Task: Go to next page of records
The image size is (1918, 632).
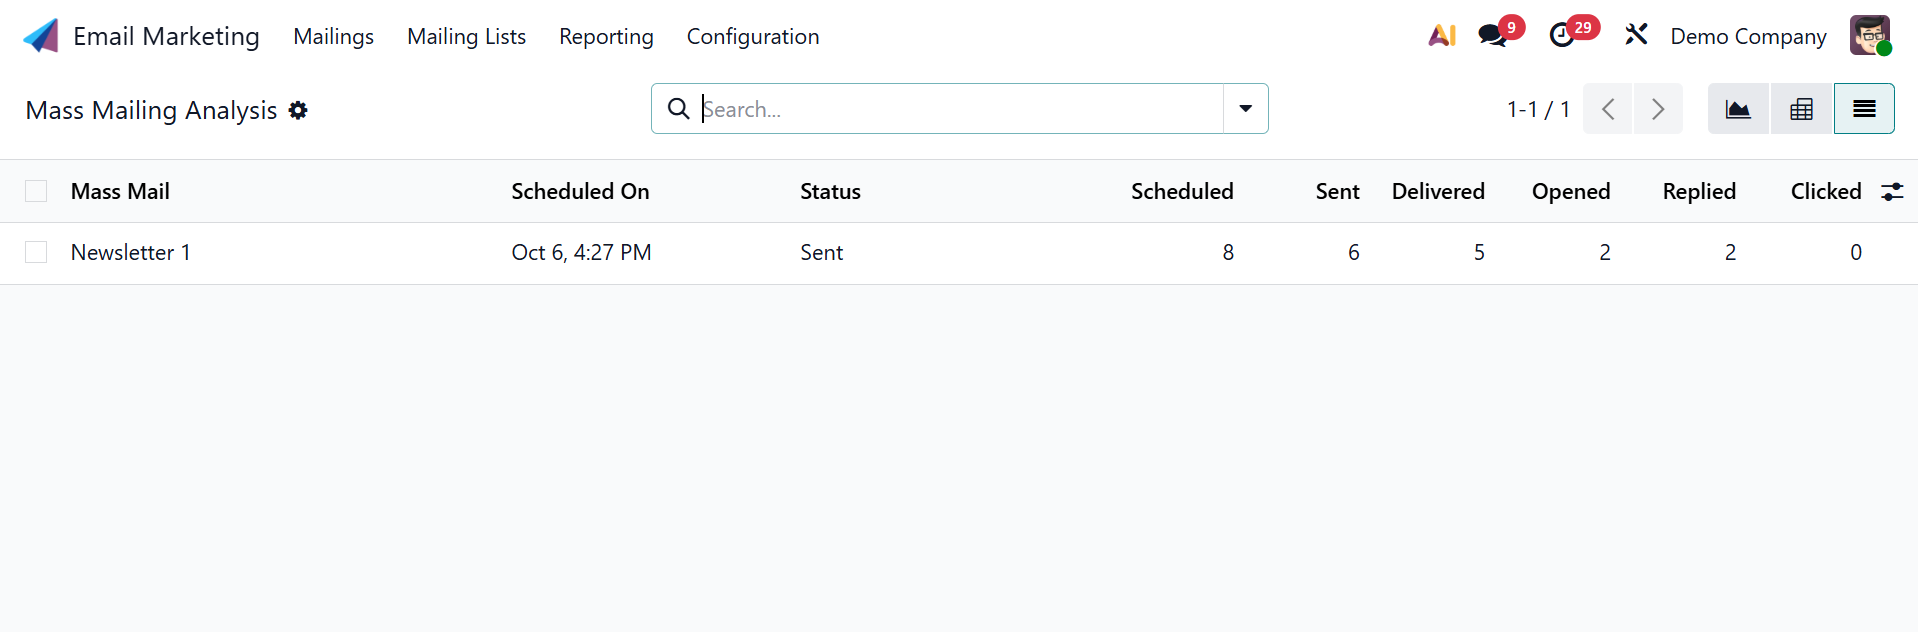Action: (1657, 109)
